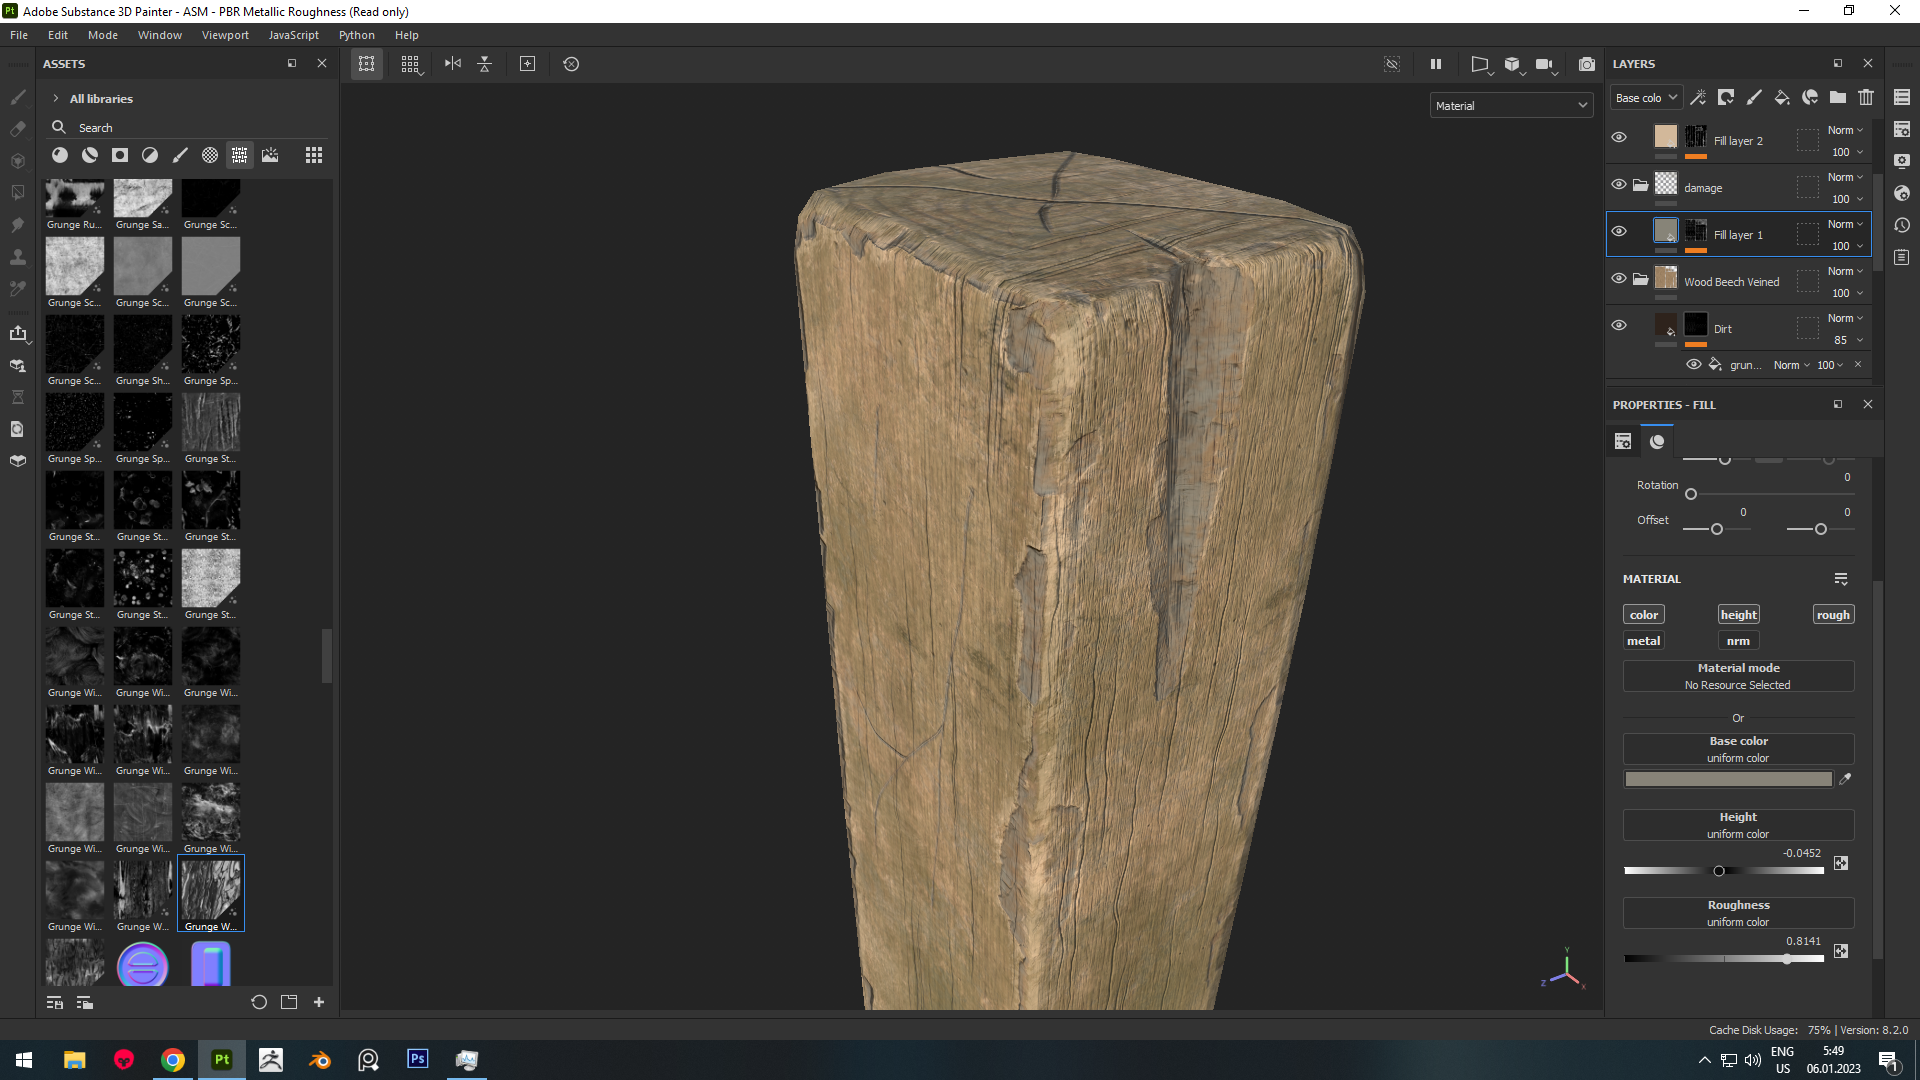Viewport: 1920px width, 1080px height.
Task: Filter assets by brushes icon
Action: click(180, 155)
